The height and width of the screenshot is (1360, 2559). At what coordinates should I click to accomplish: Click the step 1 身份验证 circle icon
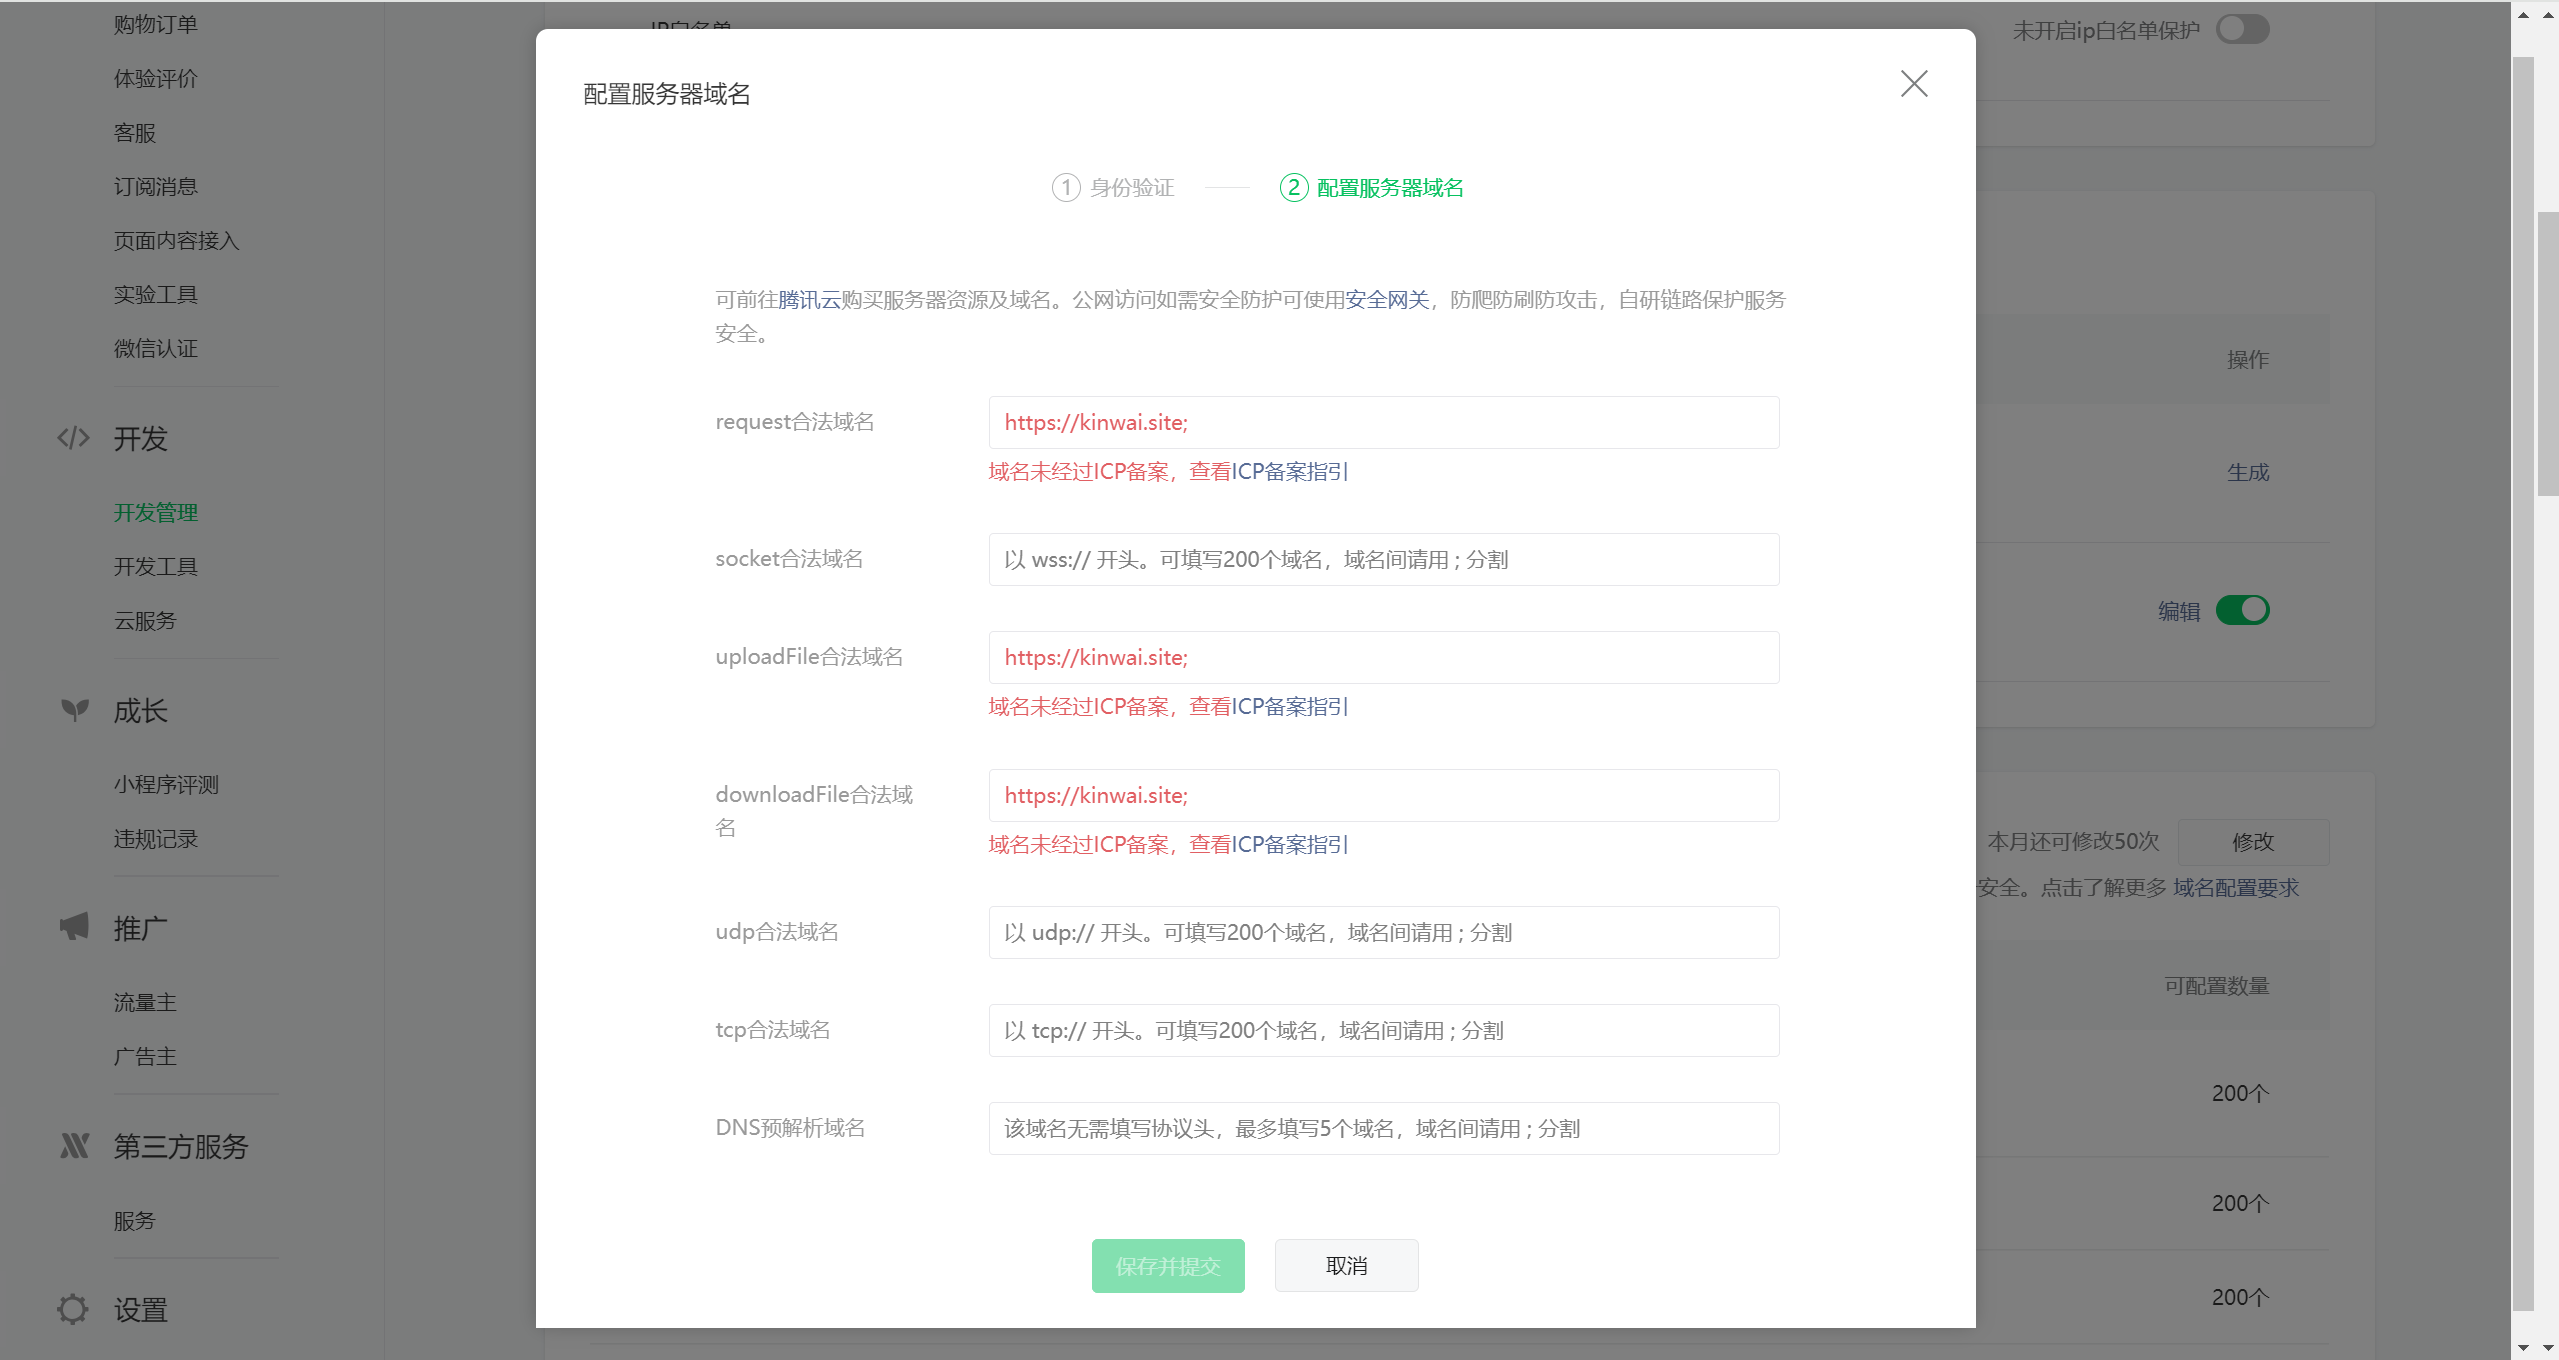tap(1065, 188)
